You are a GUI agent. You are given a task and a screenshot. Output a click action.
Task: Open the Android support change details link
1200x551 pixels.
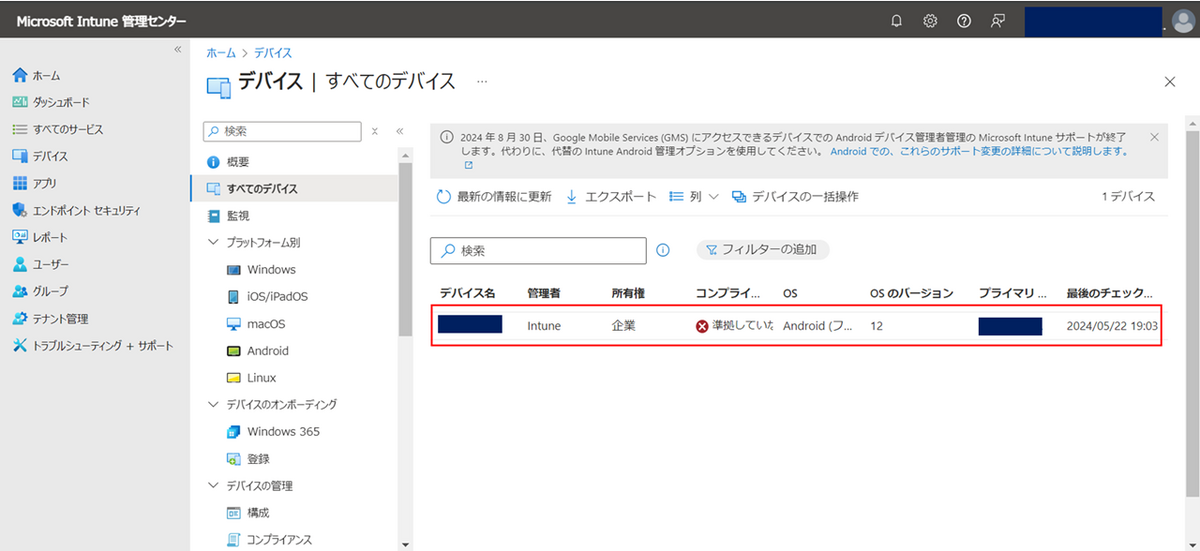pyautogui.click(x=979, y=151)
